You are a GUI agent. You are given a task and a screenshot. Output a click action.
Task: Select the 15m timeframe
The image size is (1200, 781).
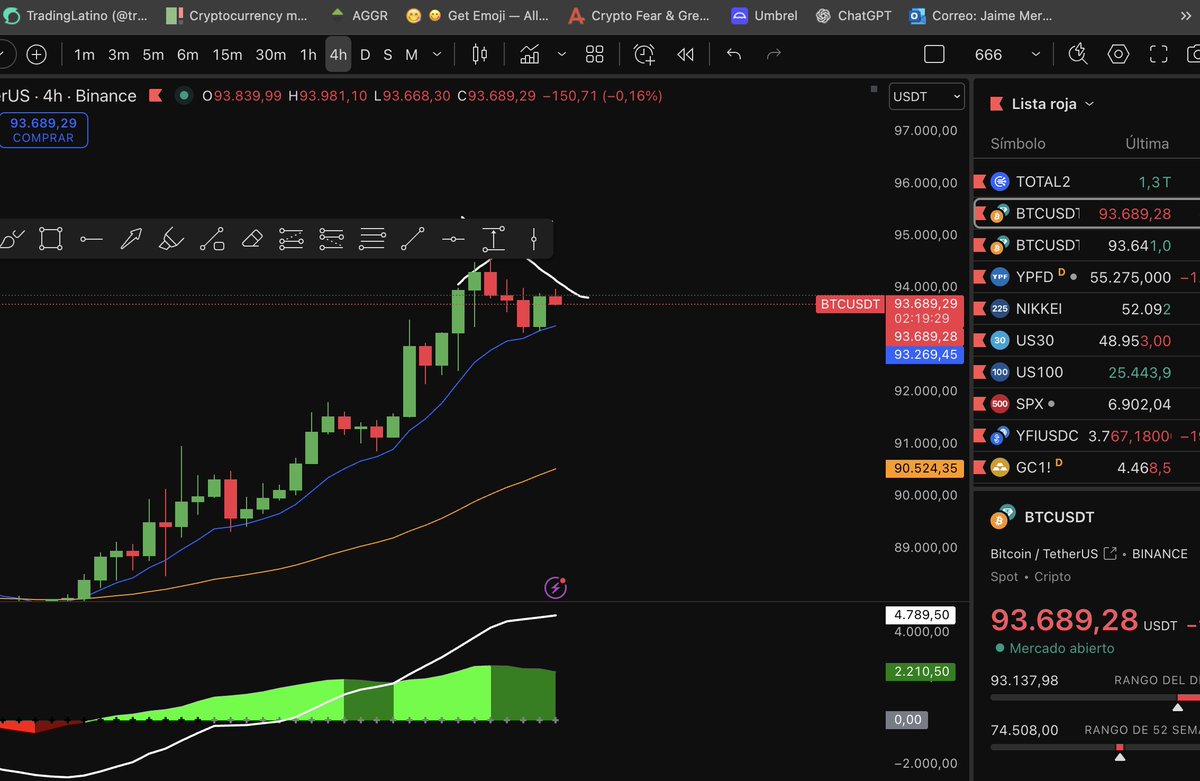(227, 55)
